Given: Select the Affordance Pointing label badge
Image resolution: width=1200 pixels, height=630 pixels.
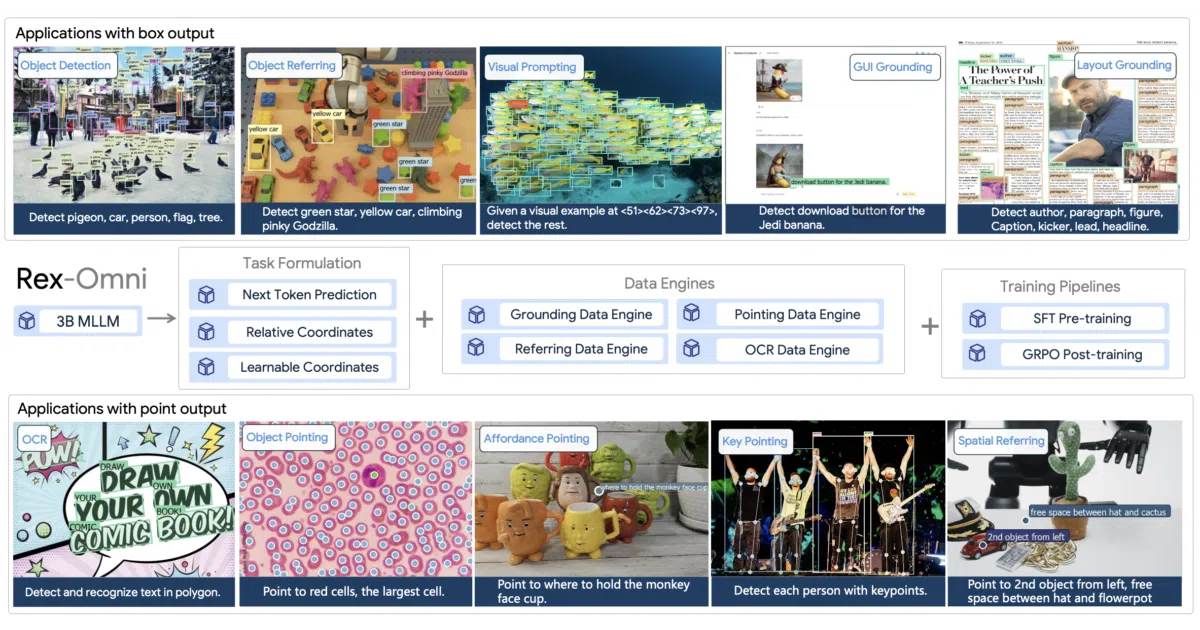Looking at the screenshot, I should 537,438.
